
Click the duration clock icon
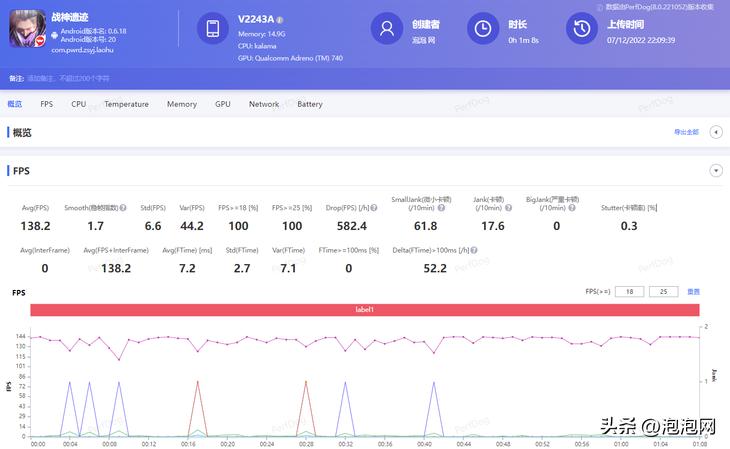coord(482,29)
